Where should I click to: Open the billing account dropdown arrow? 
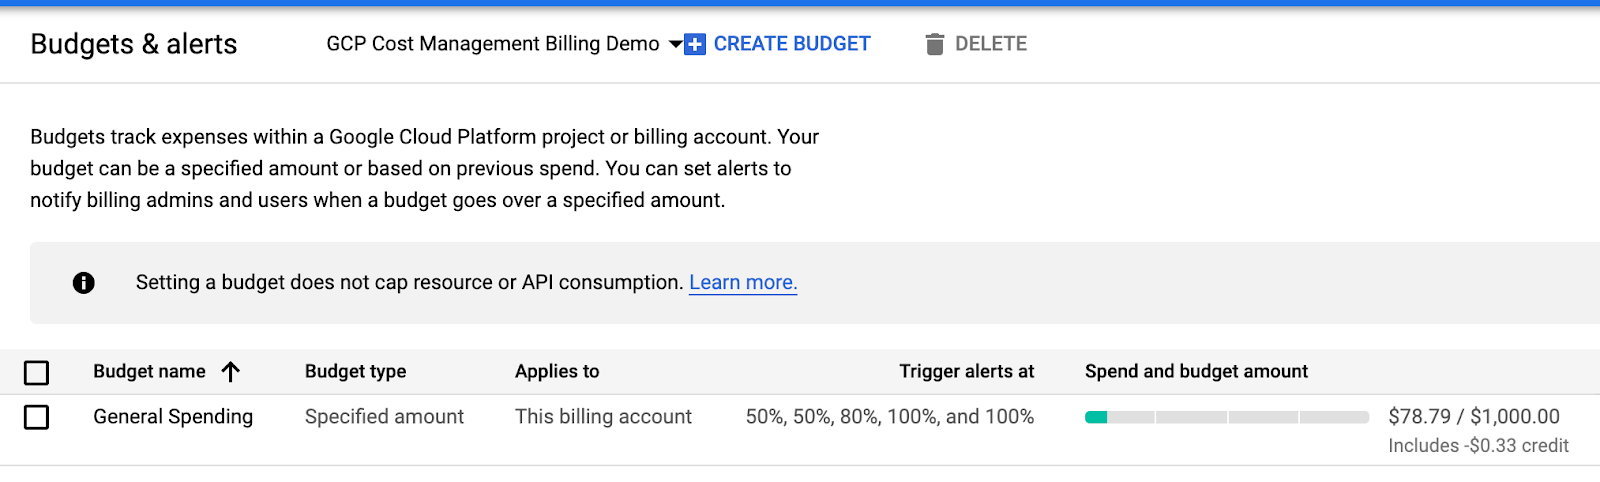point(675,44)
